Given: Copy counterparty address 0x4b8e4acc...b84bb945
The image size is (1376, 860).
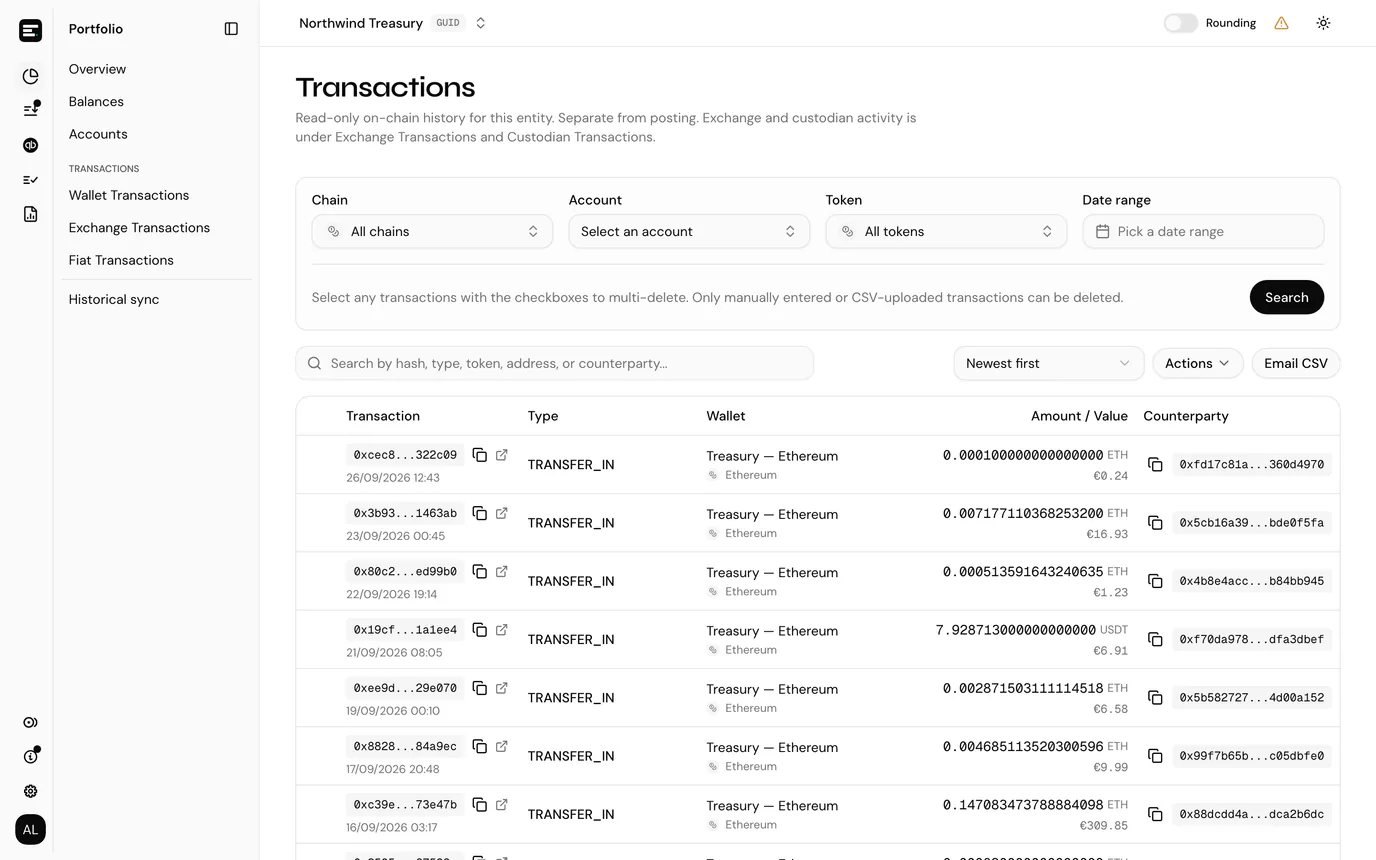Looking at the screenshot, I should click(x=1155, y=581).
